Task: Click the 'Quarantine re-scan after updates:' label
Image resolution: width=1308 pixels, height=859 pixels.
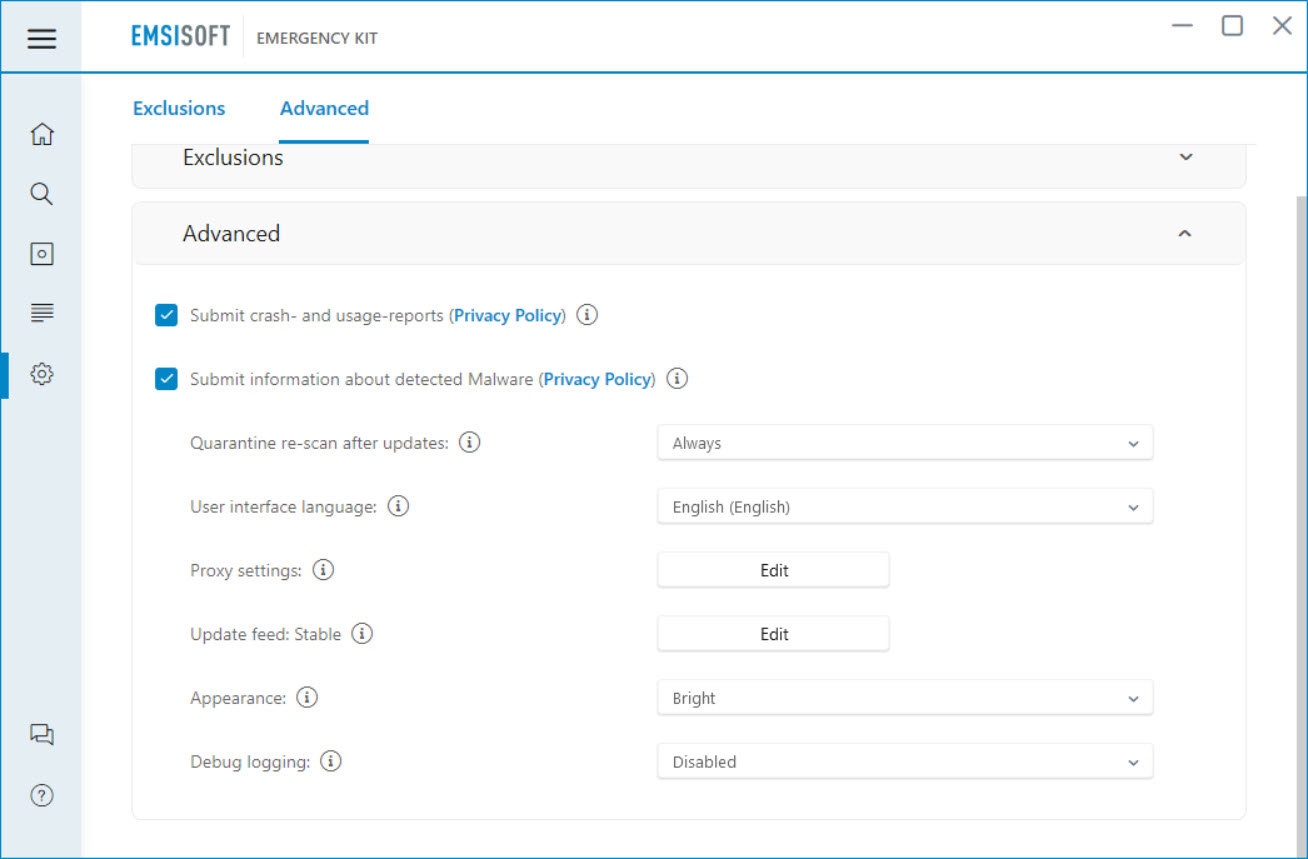Action: (x=319, y=443)
